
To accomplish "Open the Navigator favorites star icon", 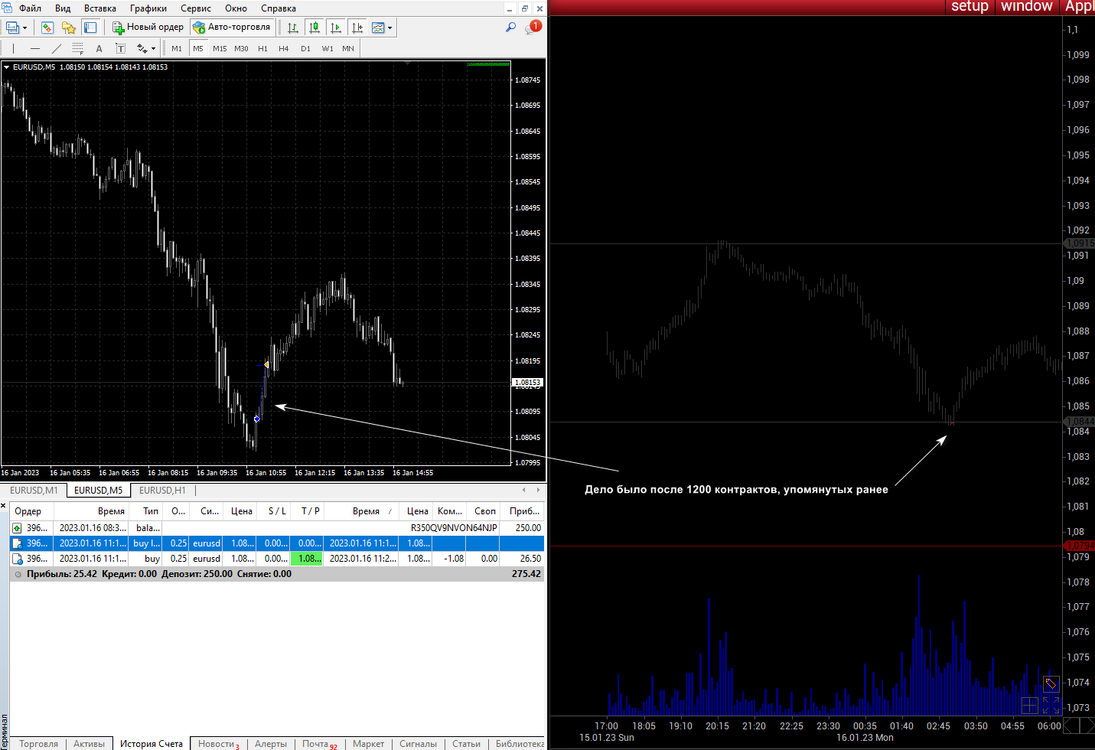I will click(x=68, y=28).
